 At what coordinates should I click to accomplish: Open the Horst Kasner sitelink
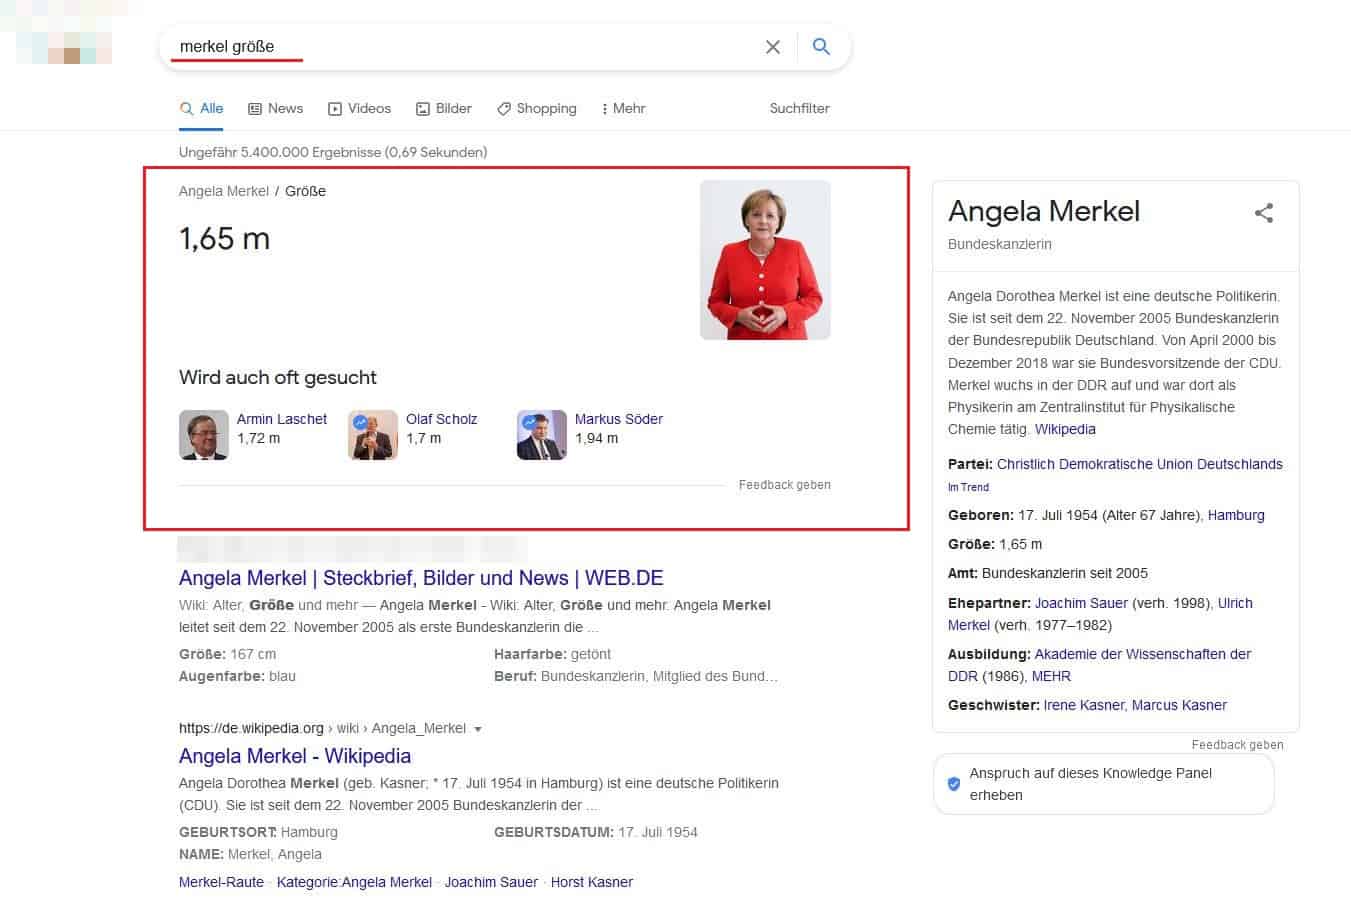[592, 882]
